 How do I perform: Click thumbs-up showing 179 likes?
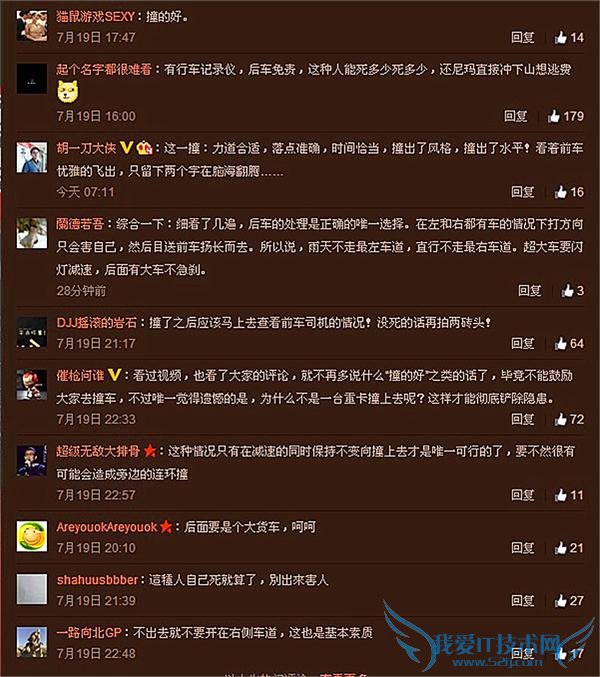(x=565, y=116)
